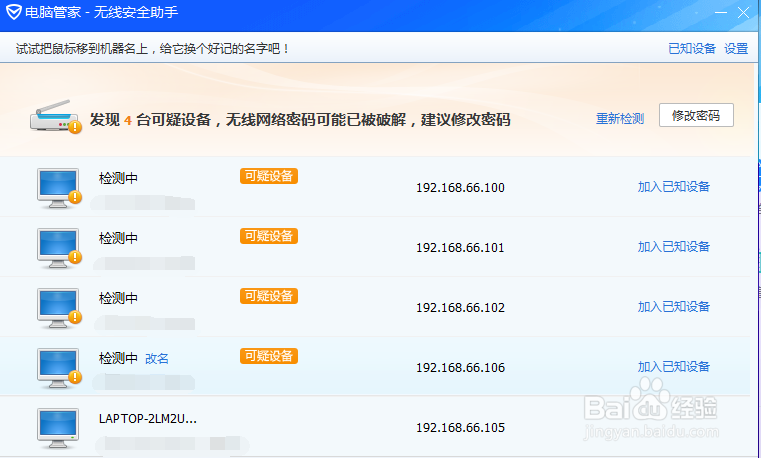Click 改名 rename link for 192.168.66.106

pyautogui.click(x=157, y=359)
